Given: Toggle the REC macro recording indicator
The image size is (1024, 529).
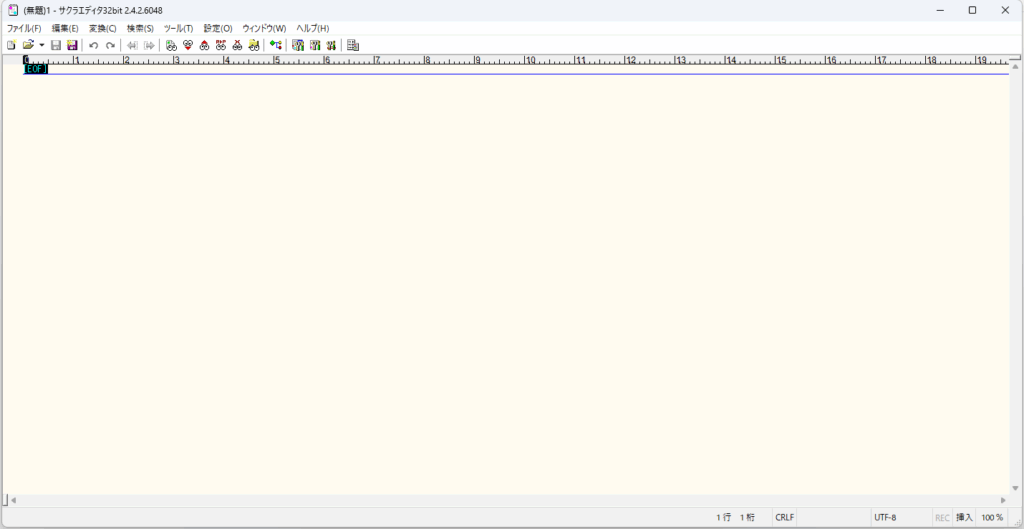Looking at the screenshot, I should (942, 517).
